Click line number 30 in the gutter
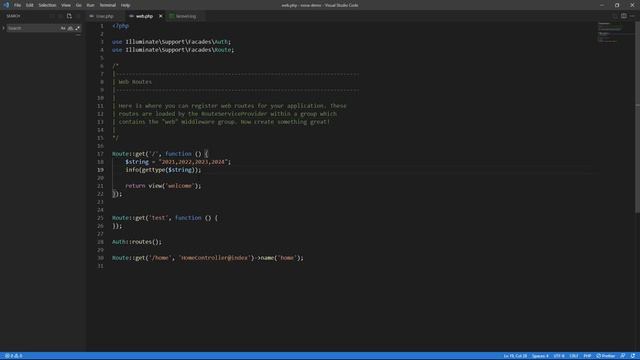640x360 pixels. click(x=100, y=258)
